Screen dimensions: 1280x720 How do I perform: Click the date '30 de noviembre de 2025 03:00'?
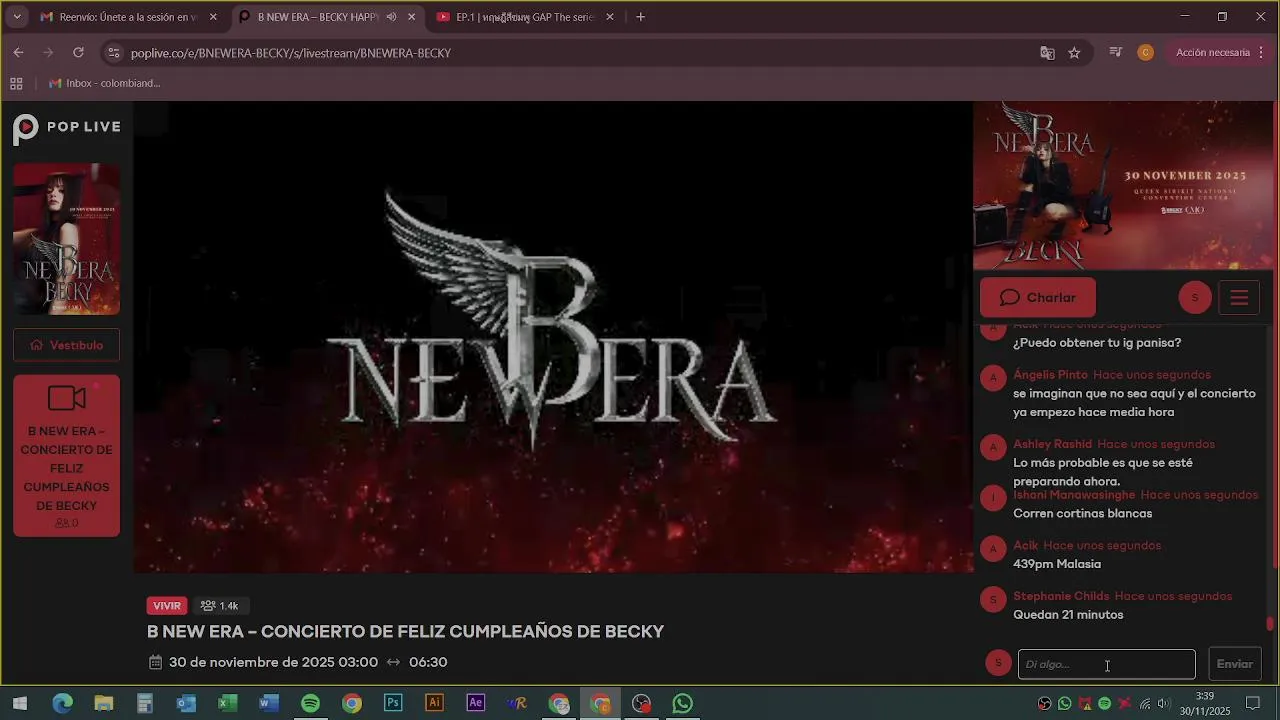pyautogui.click(x=273, y=662)
